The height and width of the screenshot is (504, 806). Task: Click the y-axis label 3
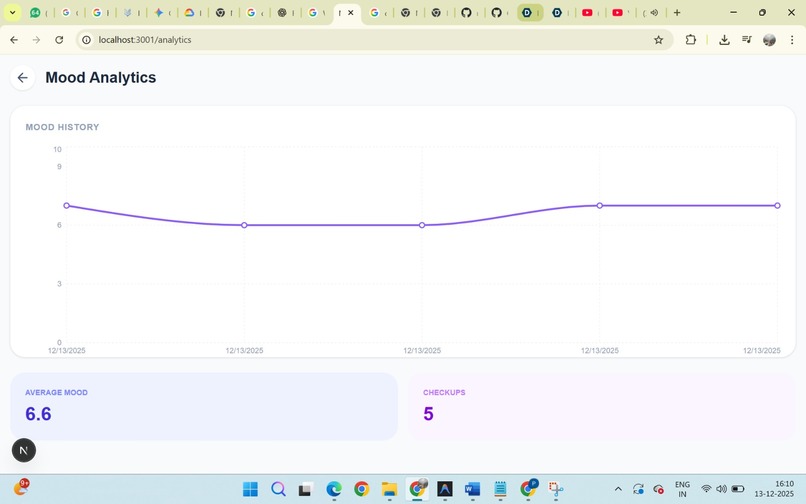tap(59, 283)
